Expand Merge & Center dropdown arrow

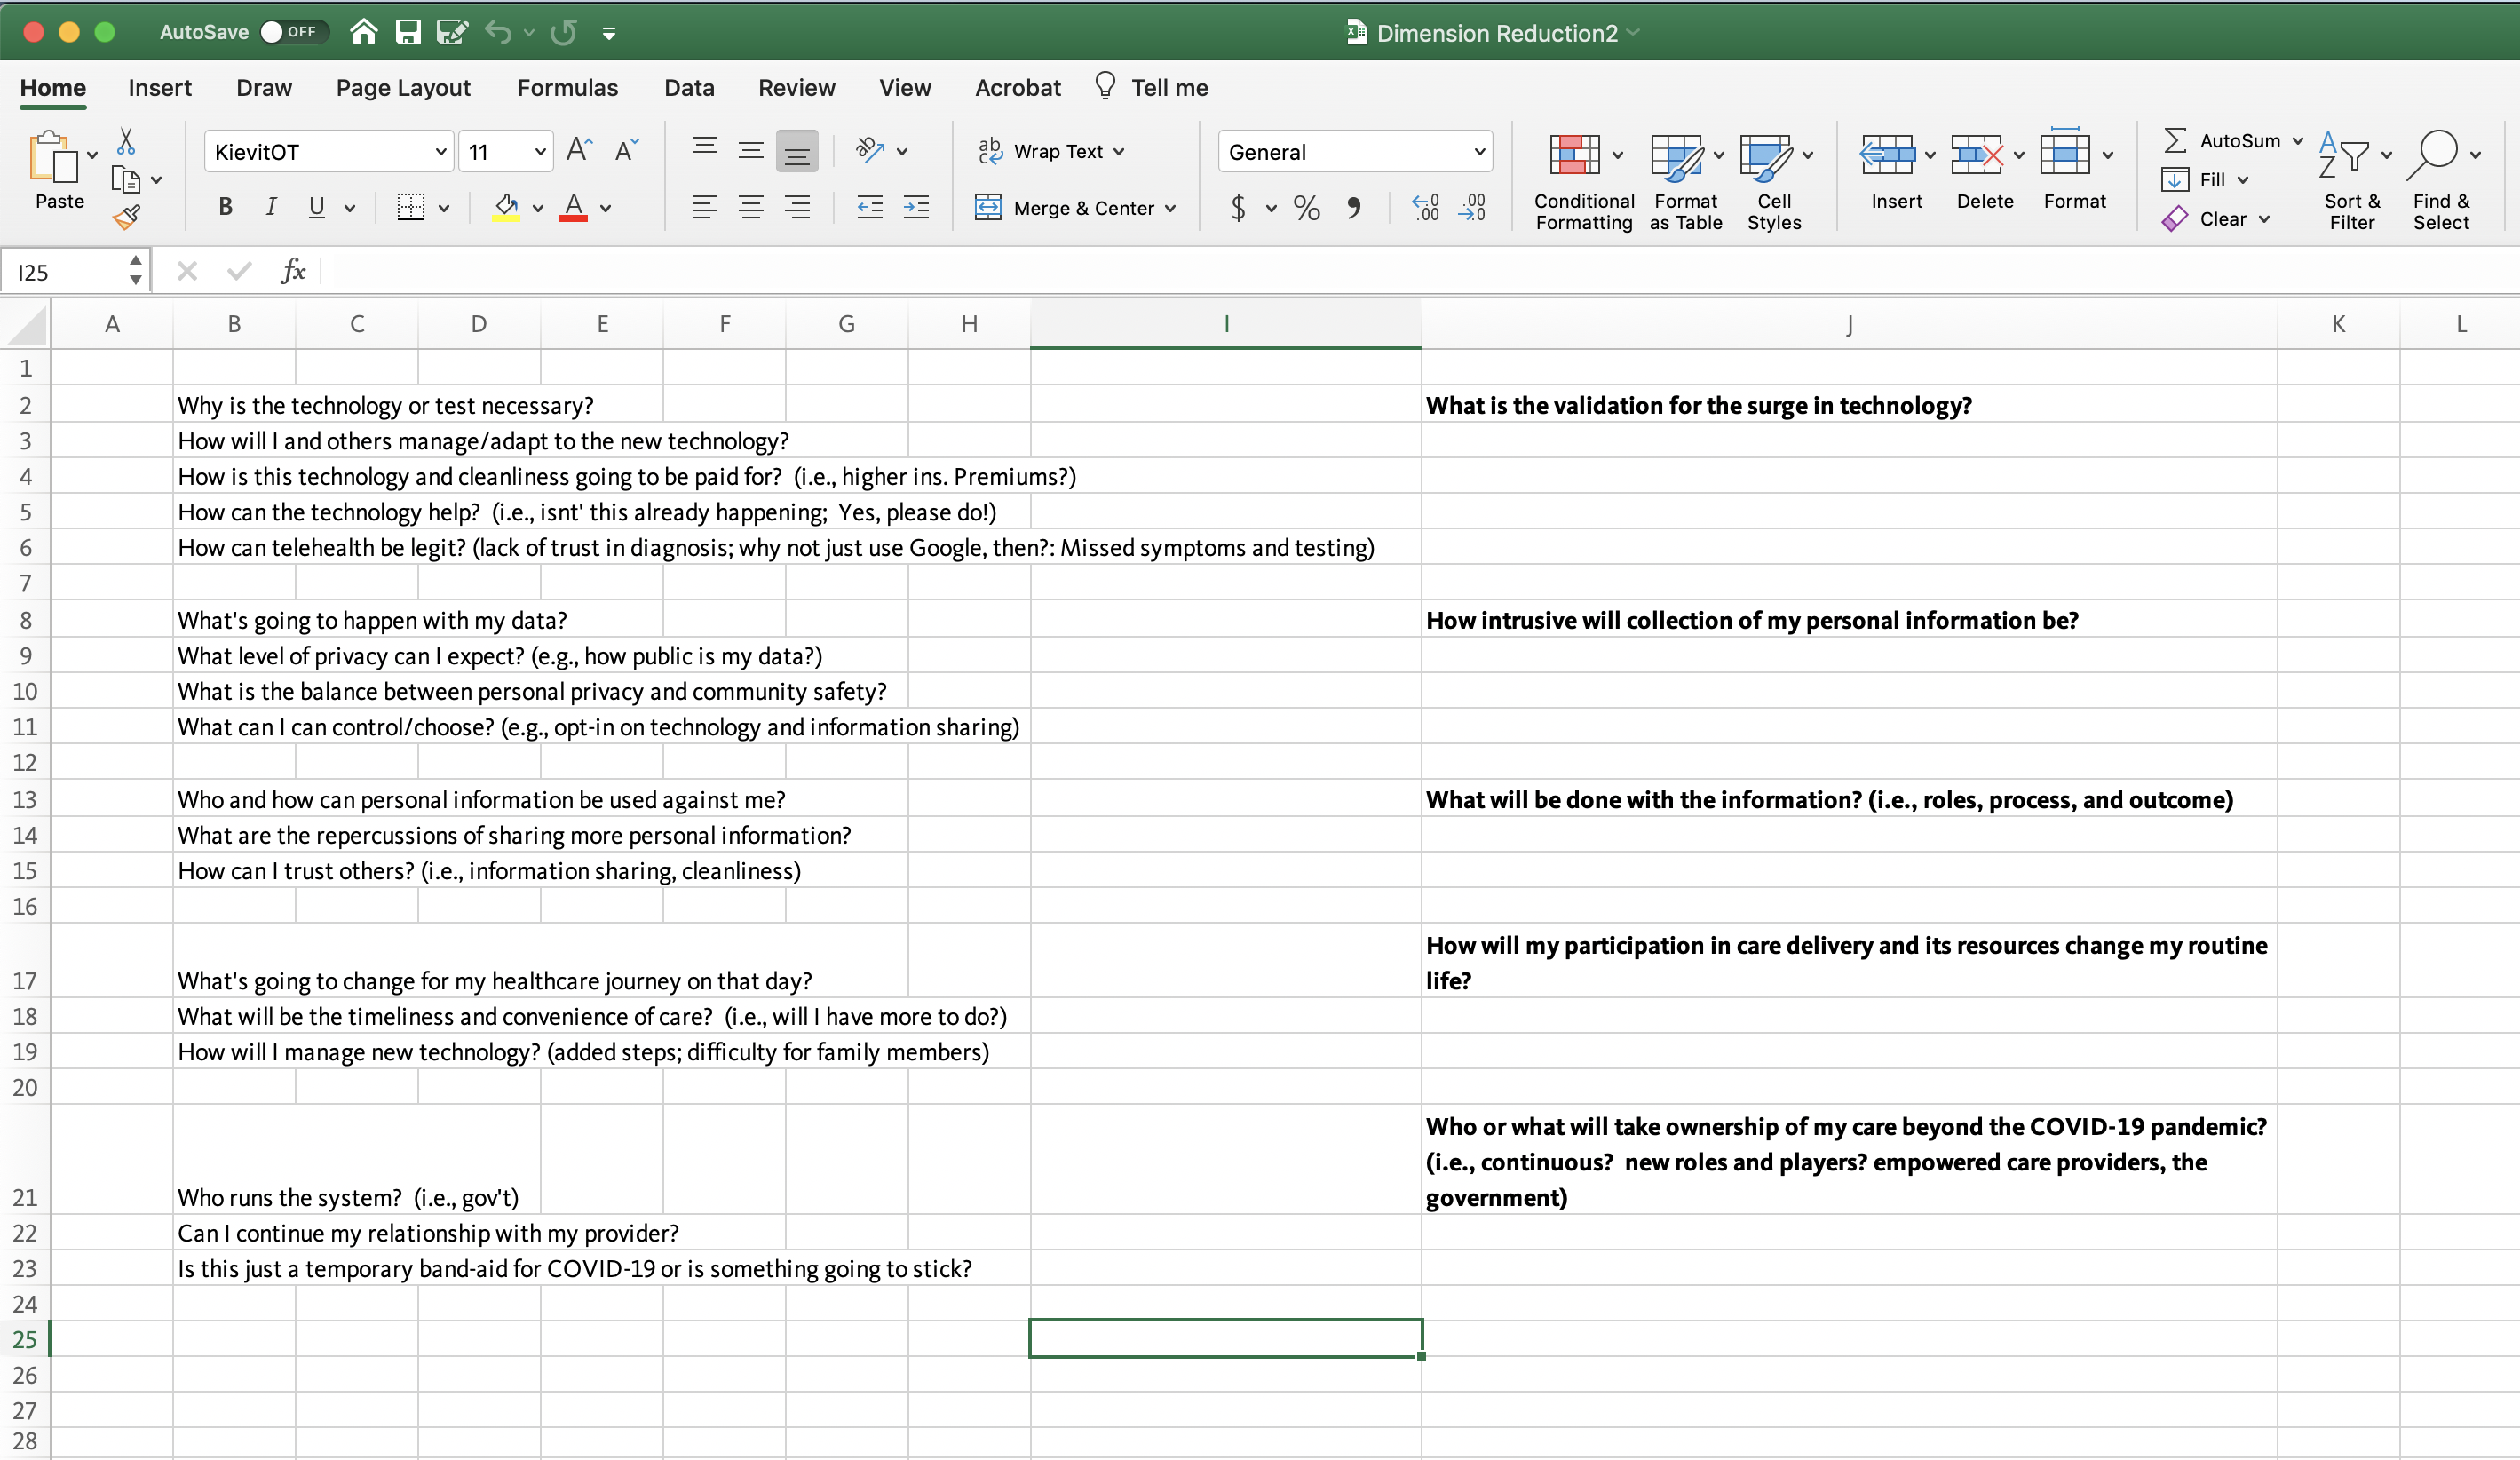pos(1170,209)
